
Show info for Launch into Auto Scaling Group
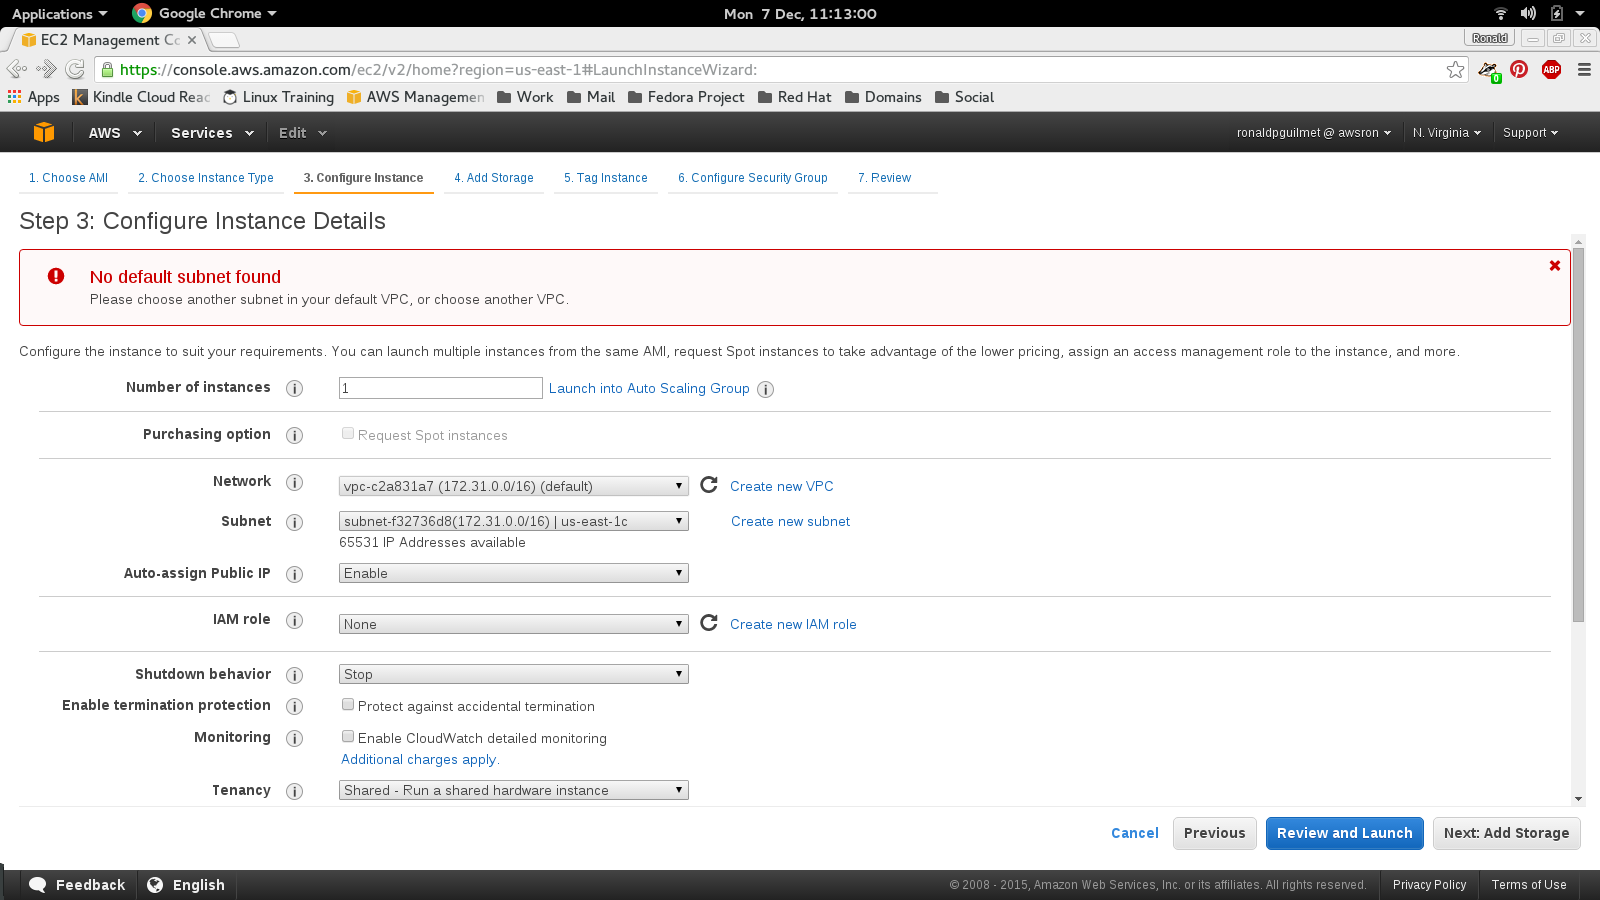pos(765,389)
